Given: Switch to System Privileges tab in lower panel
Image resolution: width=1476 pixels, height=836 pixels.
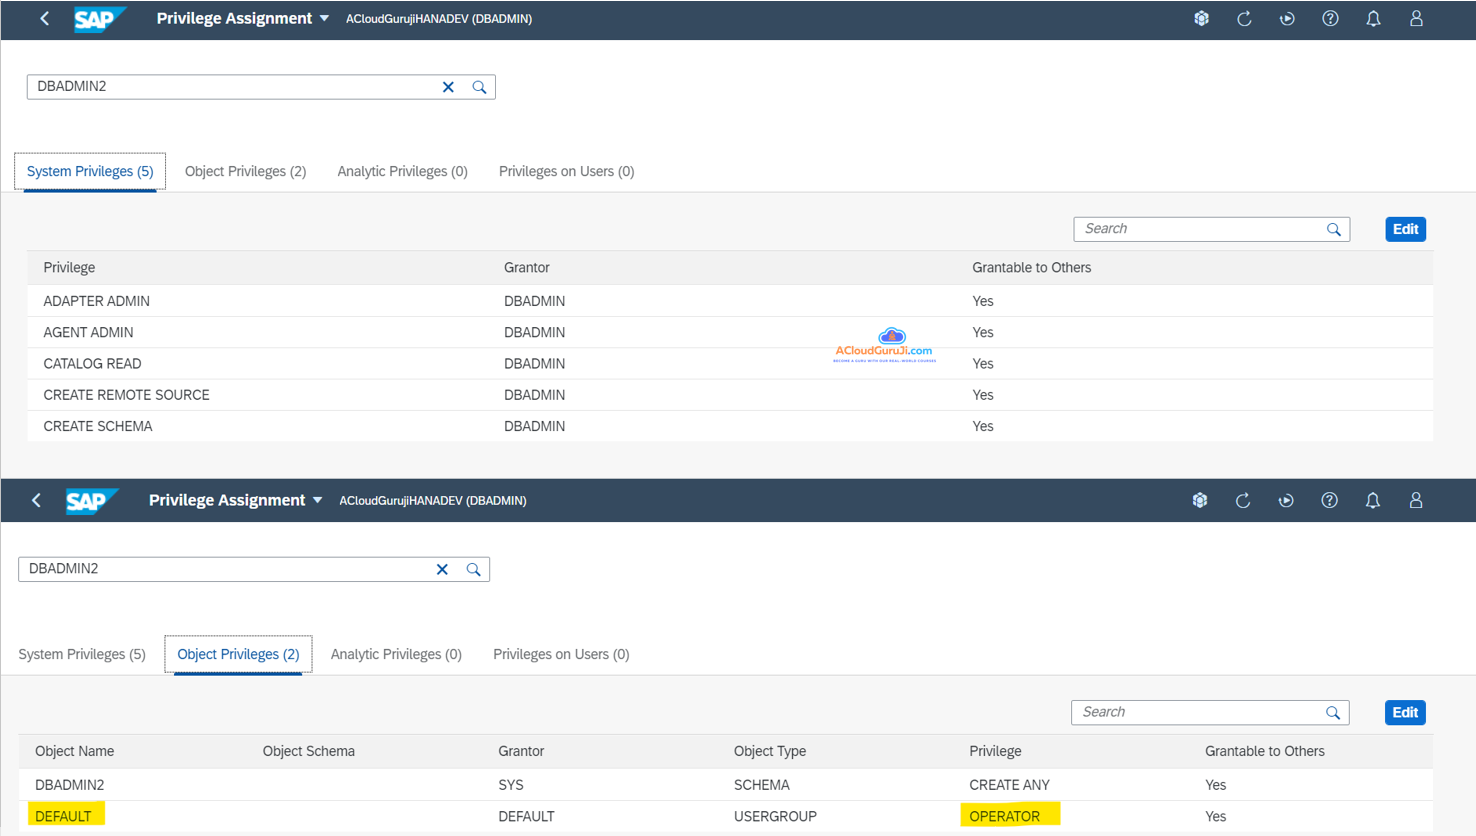Looking at the screenshot, I should click(x=82, y=654).
